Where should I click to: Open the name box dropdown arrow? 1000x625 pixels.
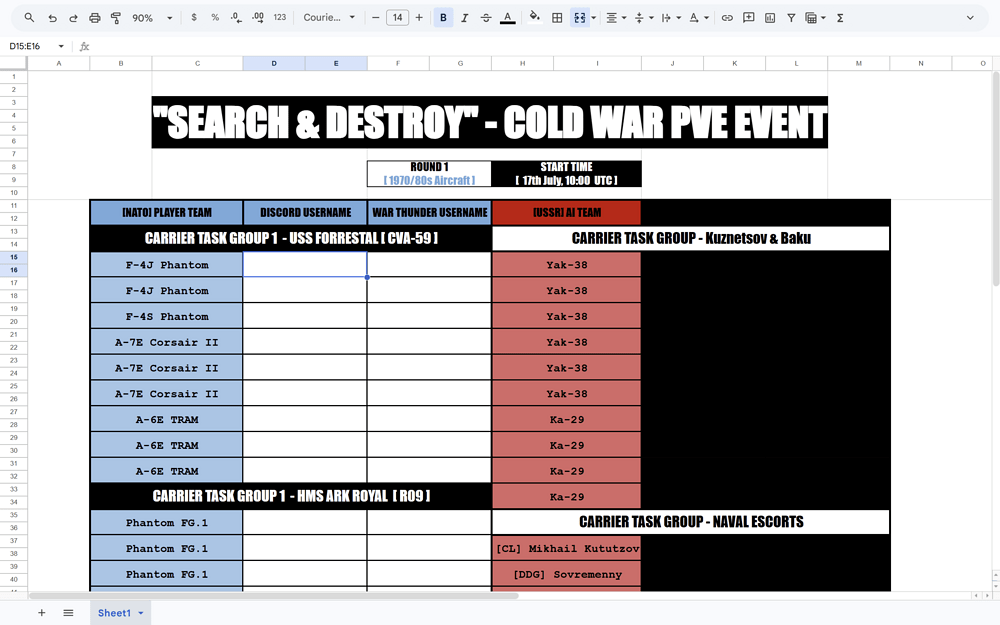[61, 46]
